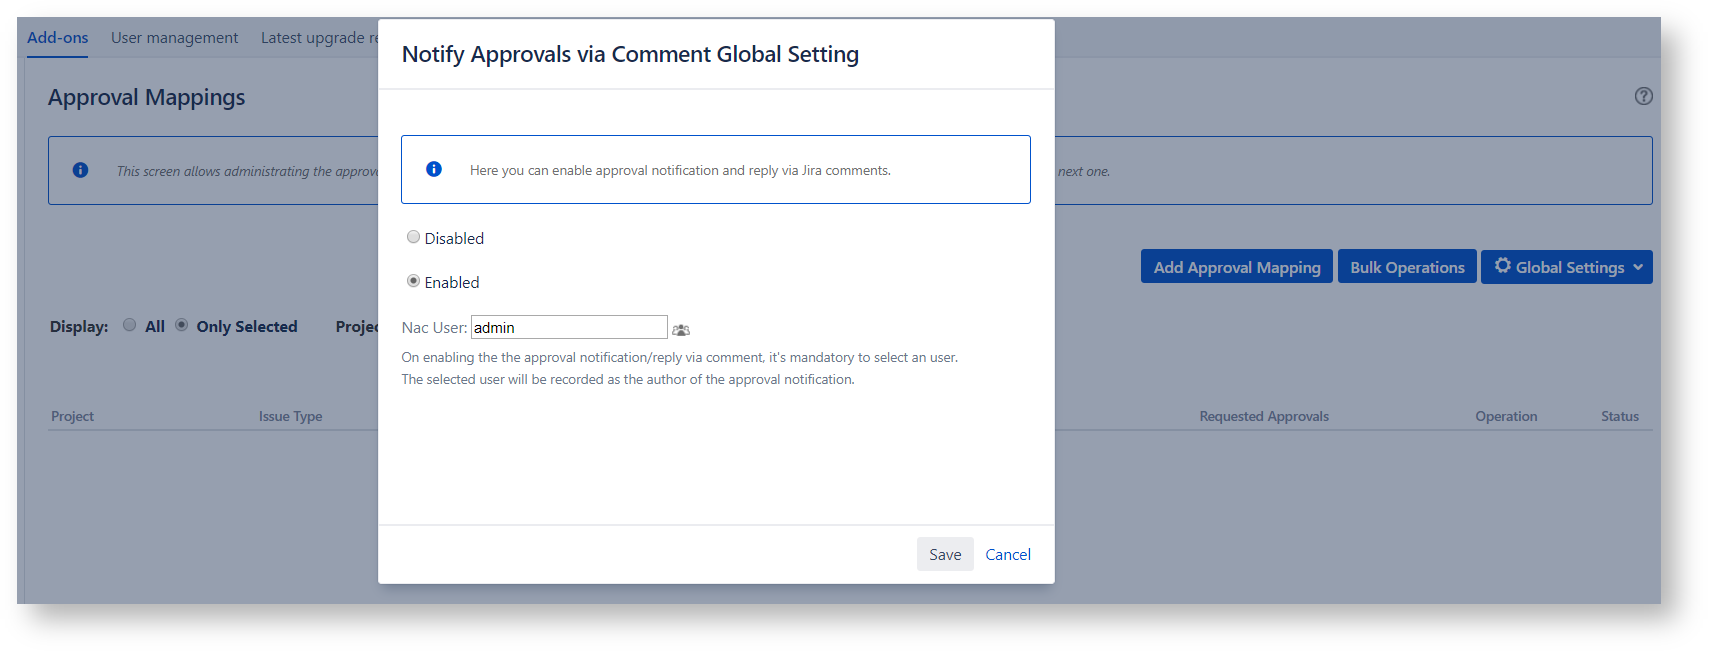Click the Requested Approvals column header

(1263, 417)
